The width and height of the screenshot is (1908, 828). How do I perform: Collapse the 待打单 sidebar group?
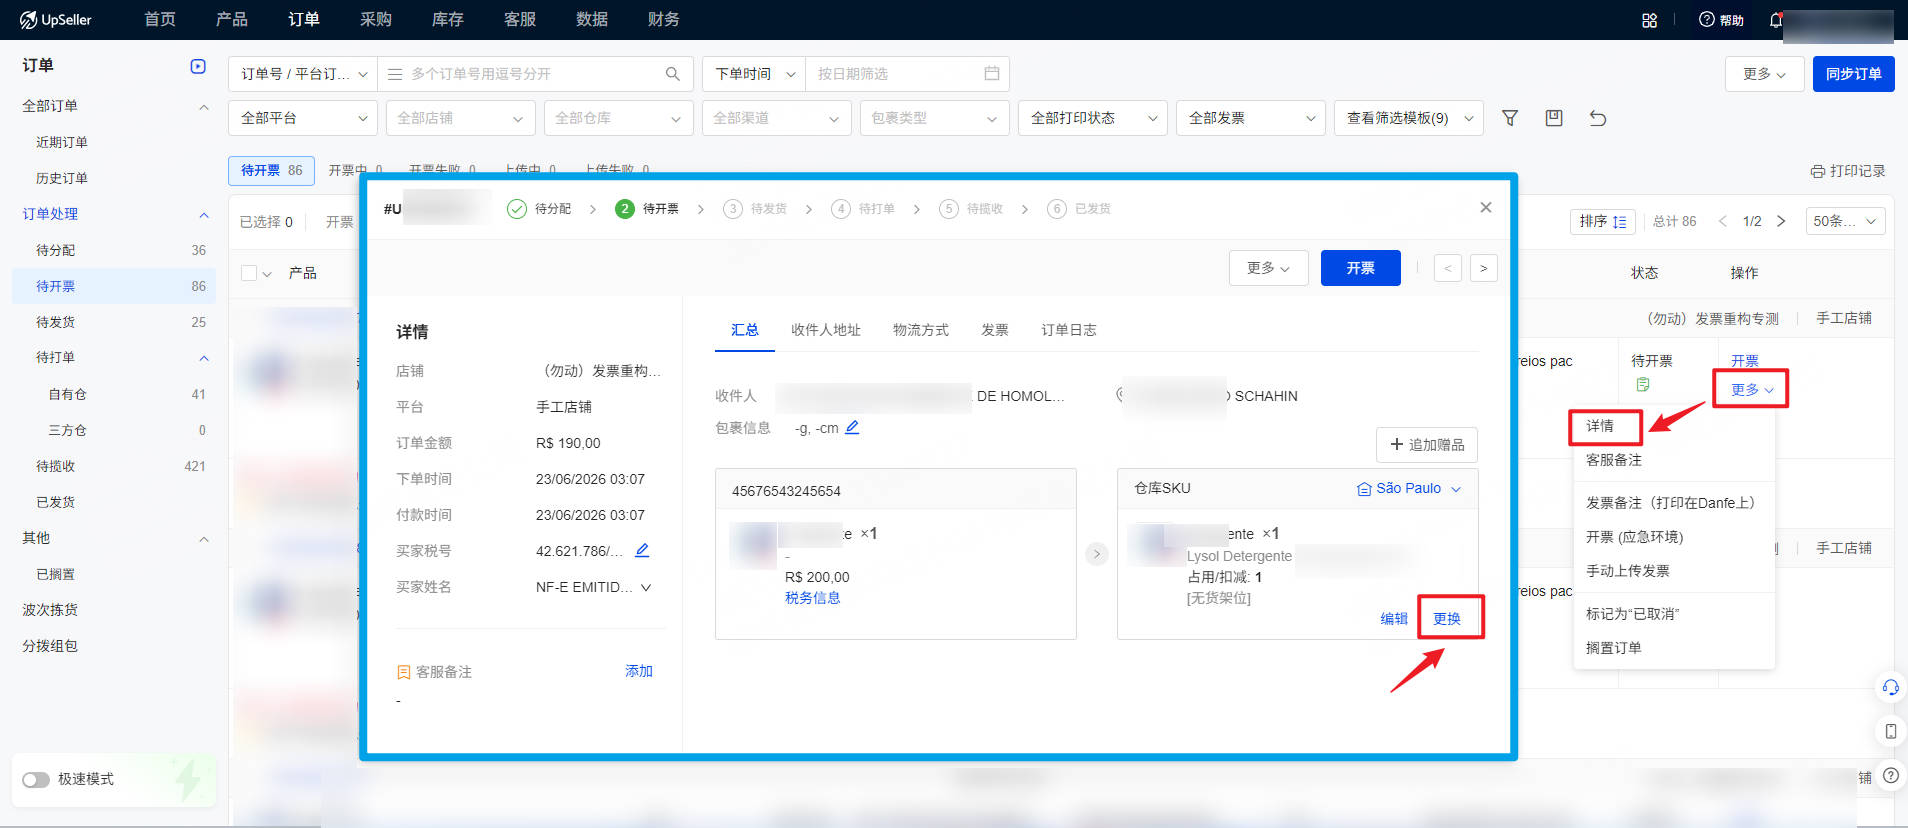pyautogui.click(x=204, y=358)
